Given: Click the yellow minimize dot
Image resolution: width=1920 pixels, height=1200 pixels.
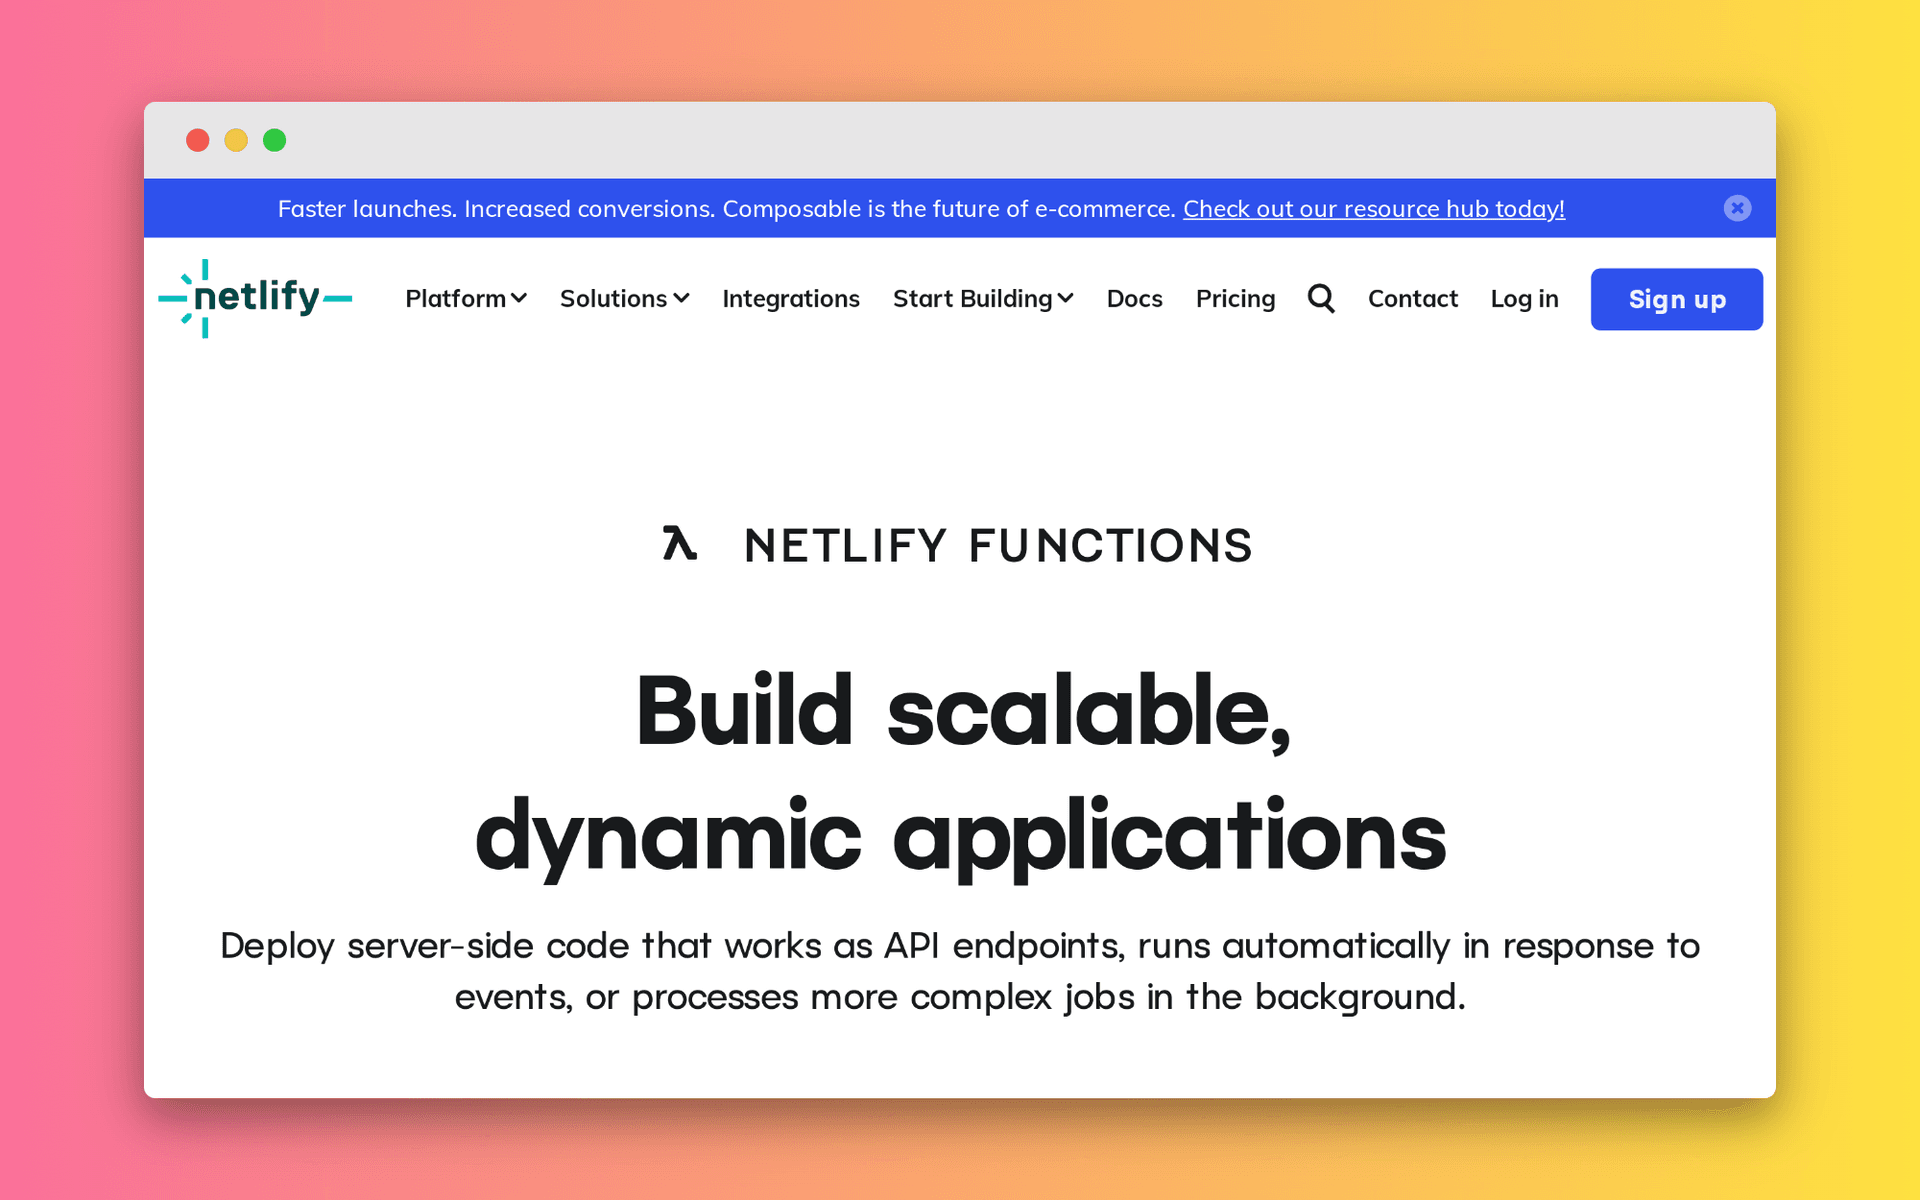Looking at the screenshot, I should point(236,140).
